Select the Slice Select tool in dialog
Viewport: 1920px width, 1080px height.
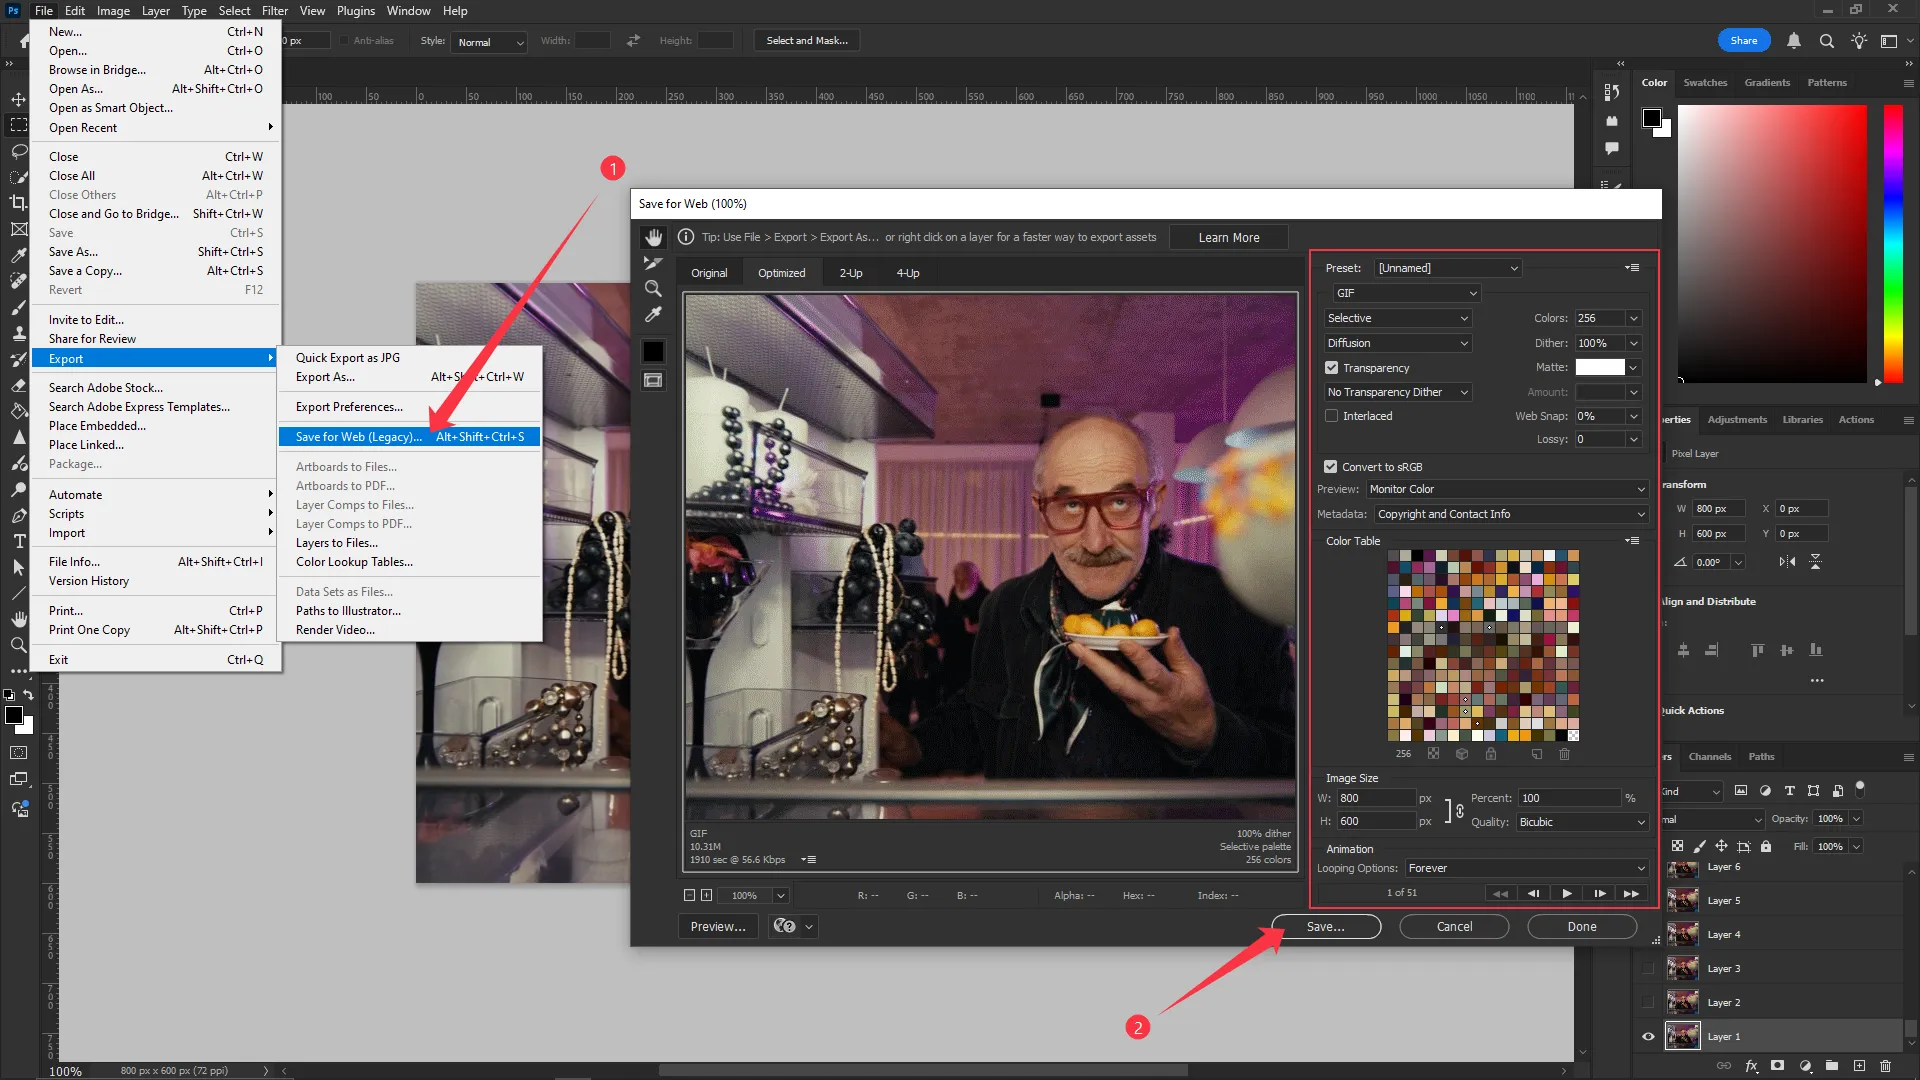(653, 263)
